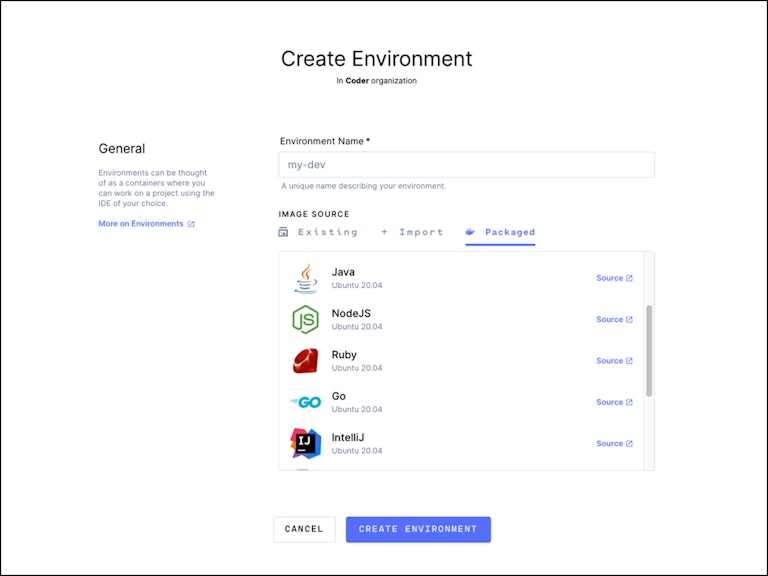Screen dimensions: 768x576
Task: Click Ubuntu 20.04 under NodeJS
Action: click(357, 327)
